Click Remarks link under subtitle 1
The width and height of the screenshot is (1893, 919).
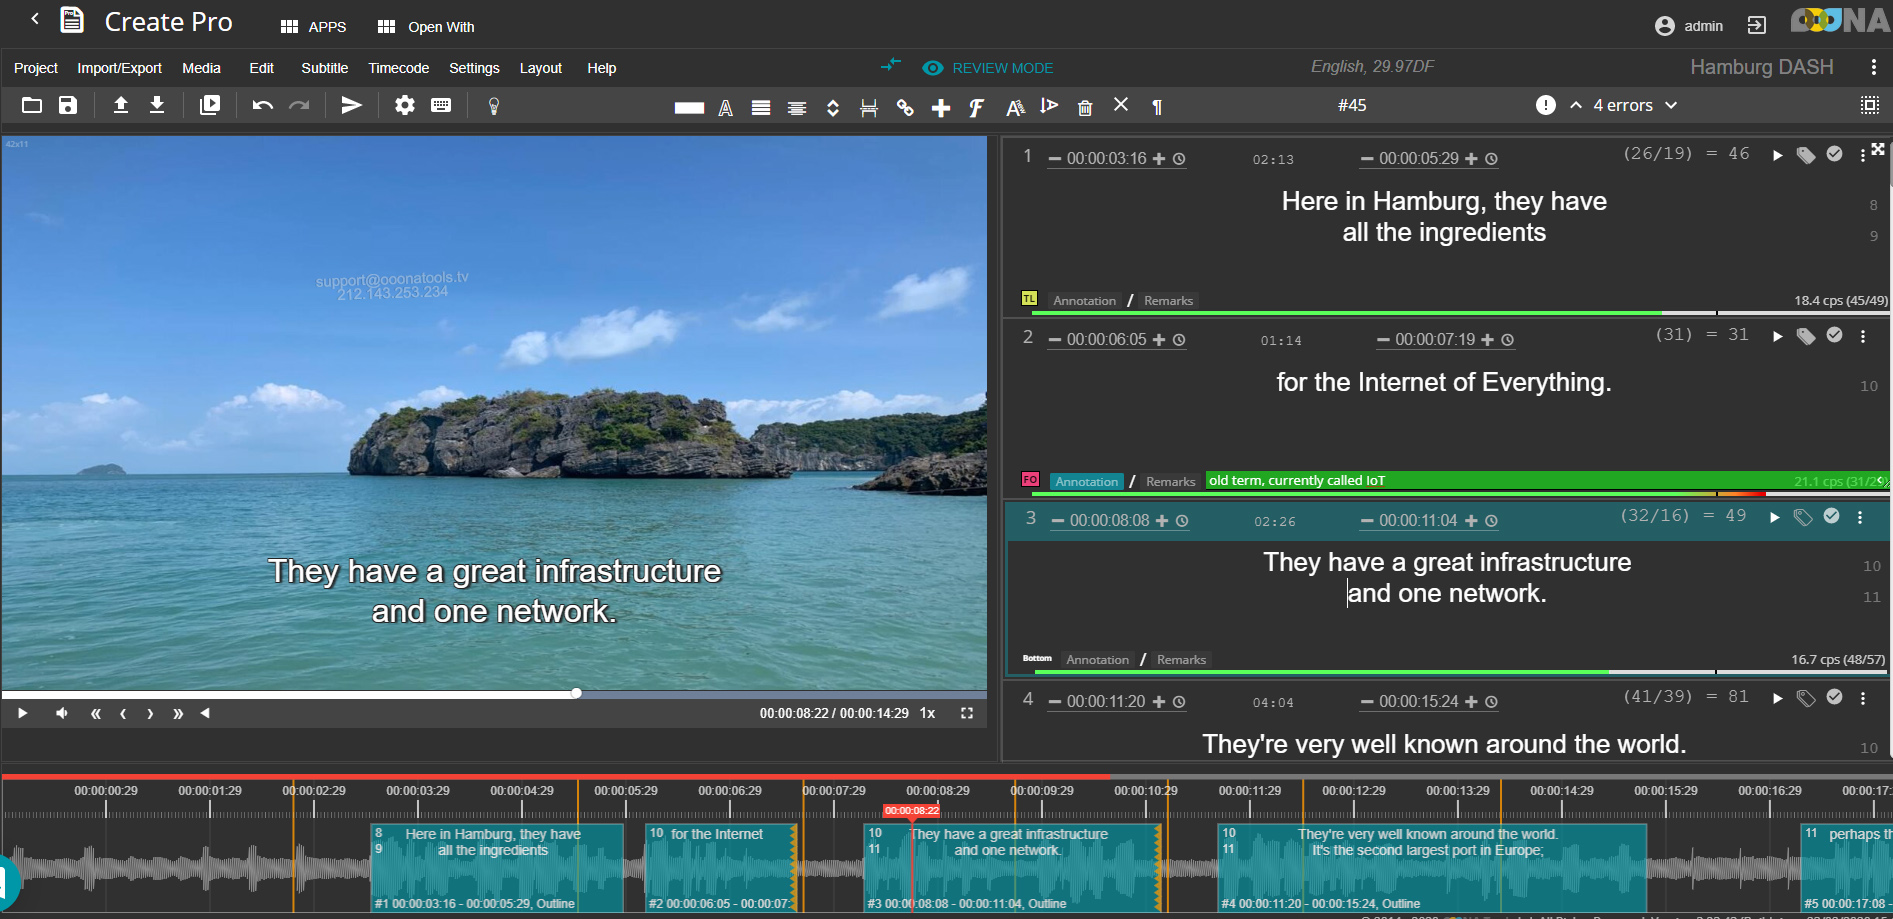pyautogui.click(x=1168, y=301)
